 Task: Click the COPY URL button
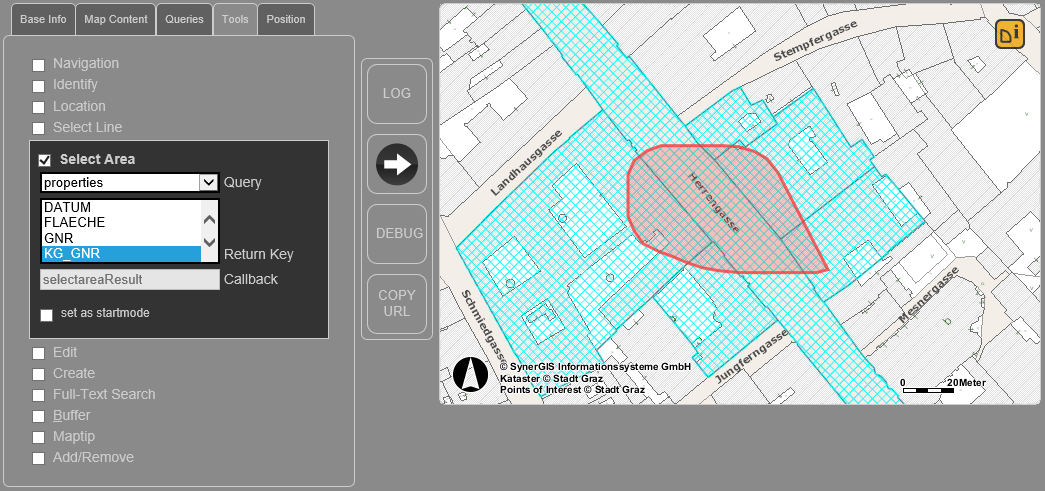397,304
